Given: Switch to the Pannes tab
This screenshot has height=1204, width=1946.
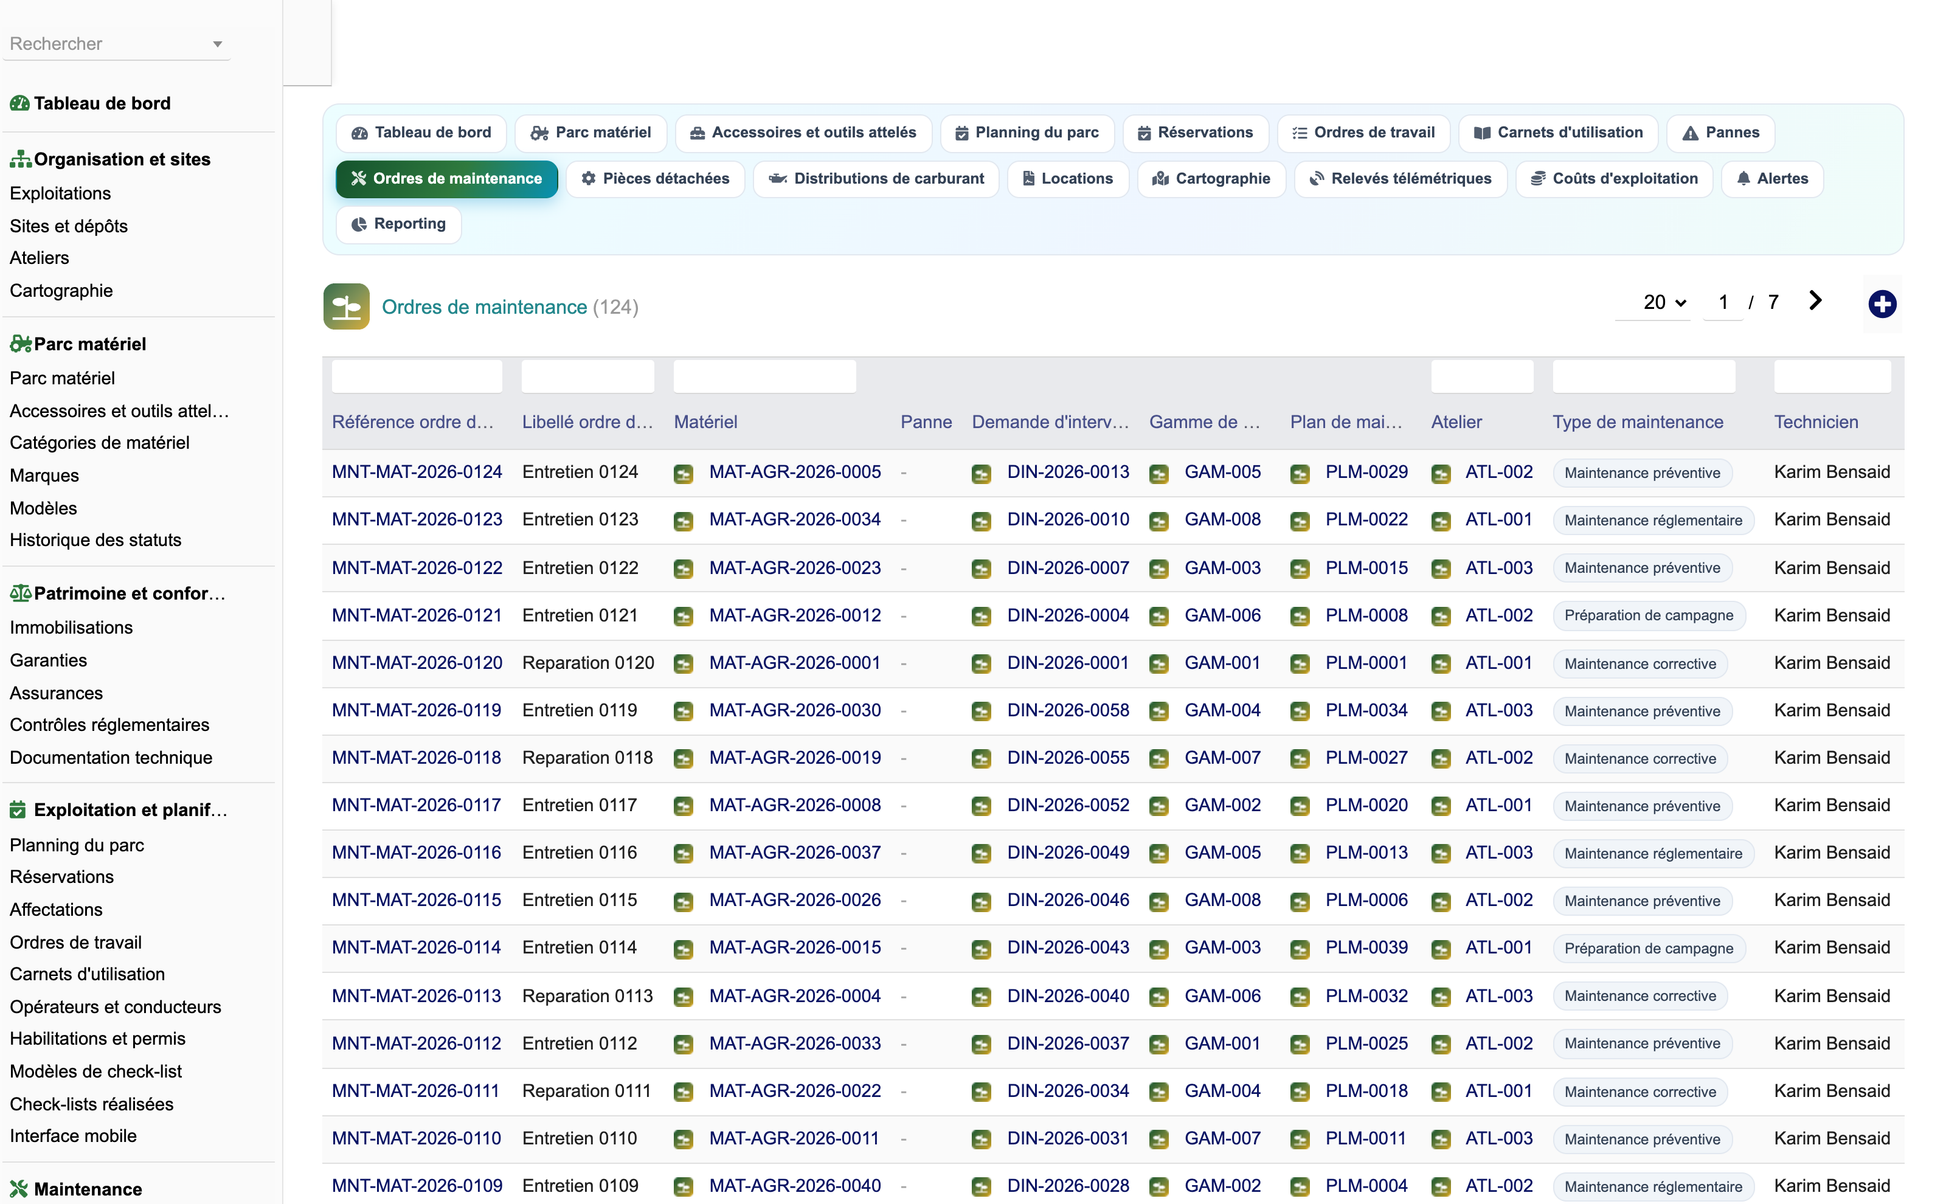Looking at the screenshot, I should coord(1721,133).
